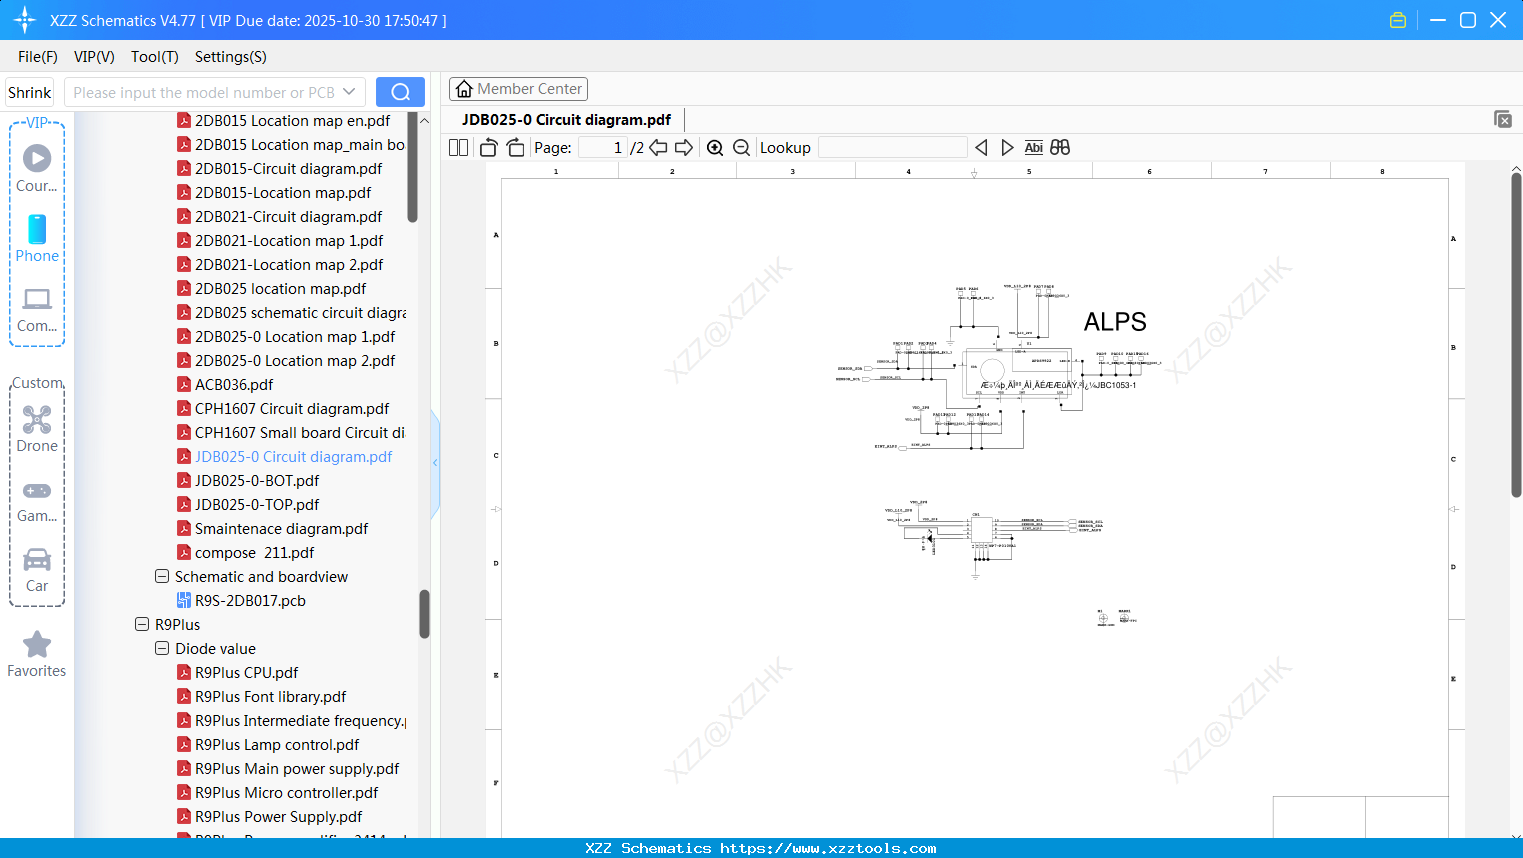
Task: Go to the next page arrow
Action: point(684,147)
